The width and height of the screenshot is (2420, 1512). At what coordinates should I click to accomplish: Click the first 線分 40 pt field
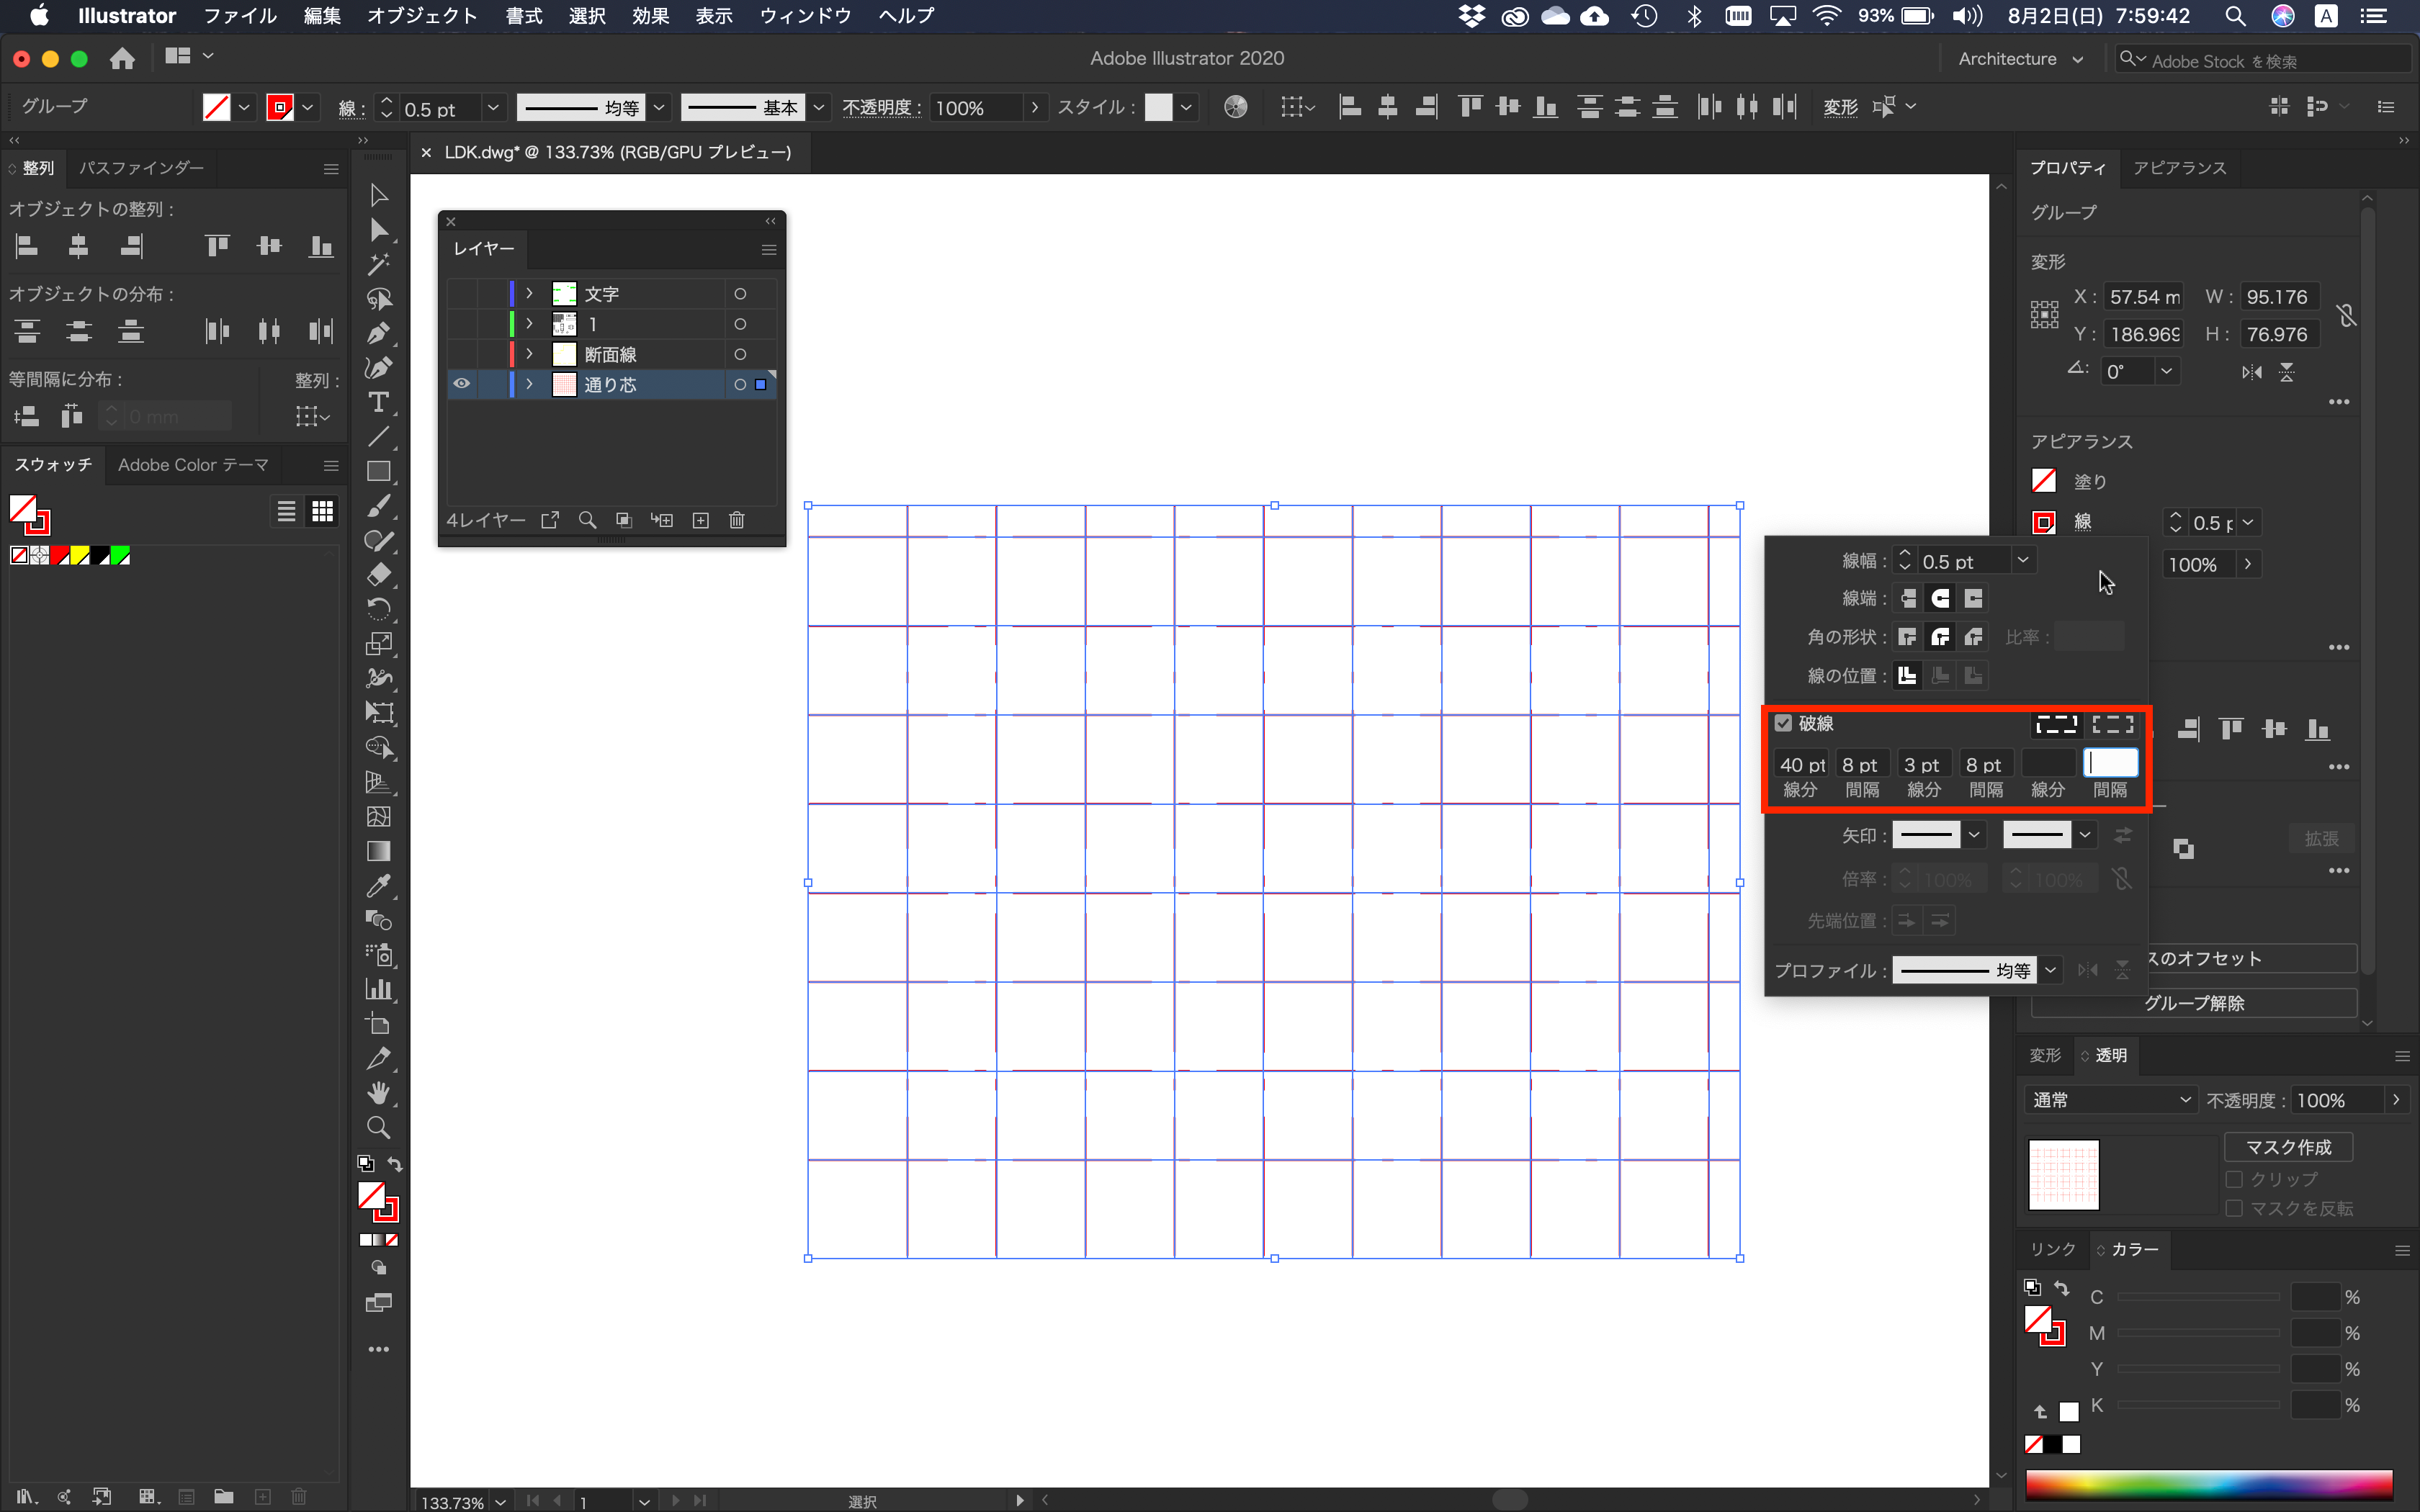[x=1800, y=765]
